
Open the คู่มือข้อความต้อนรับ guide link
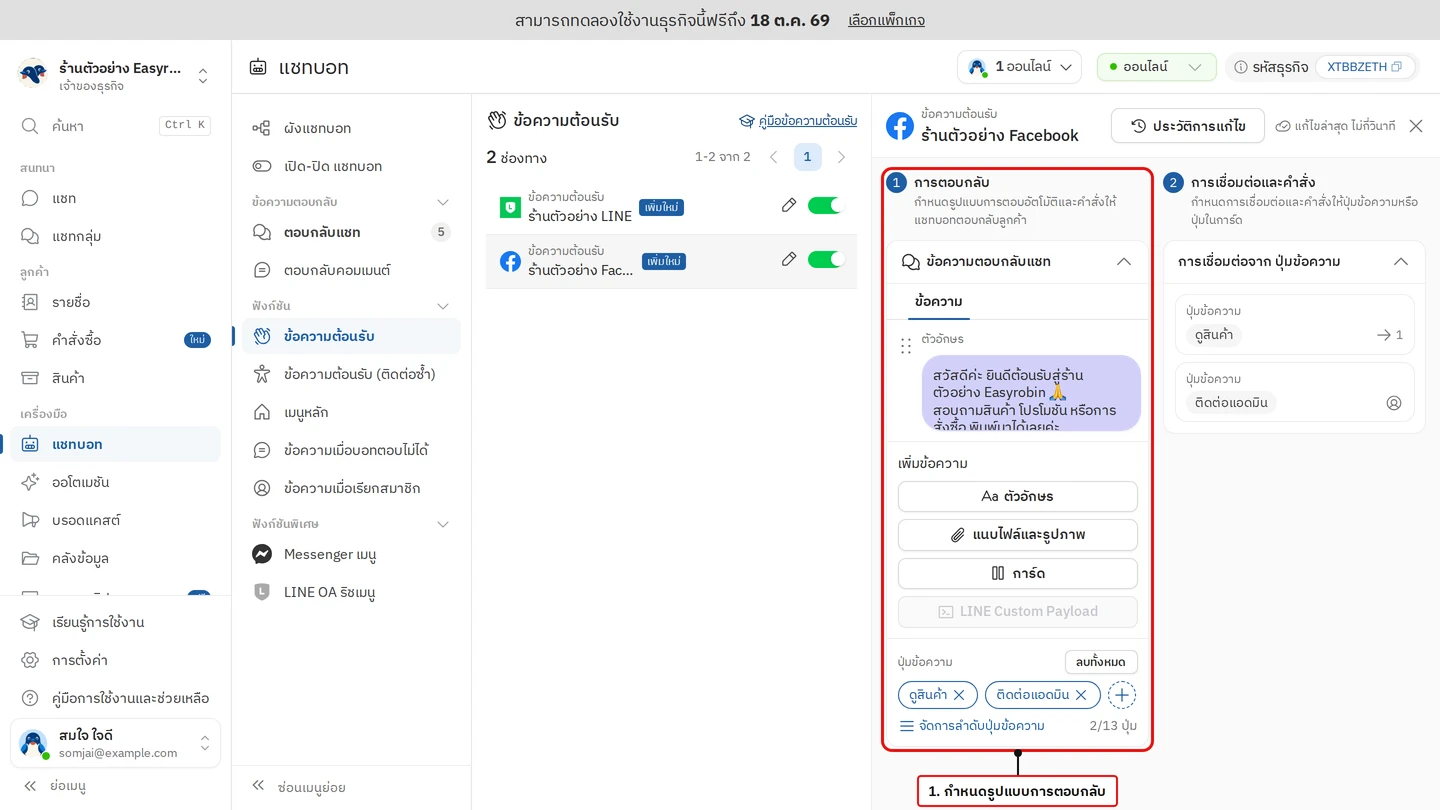(798, 121)
